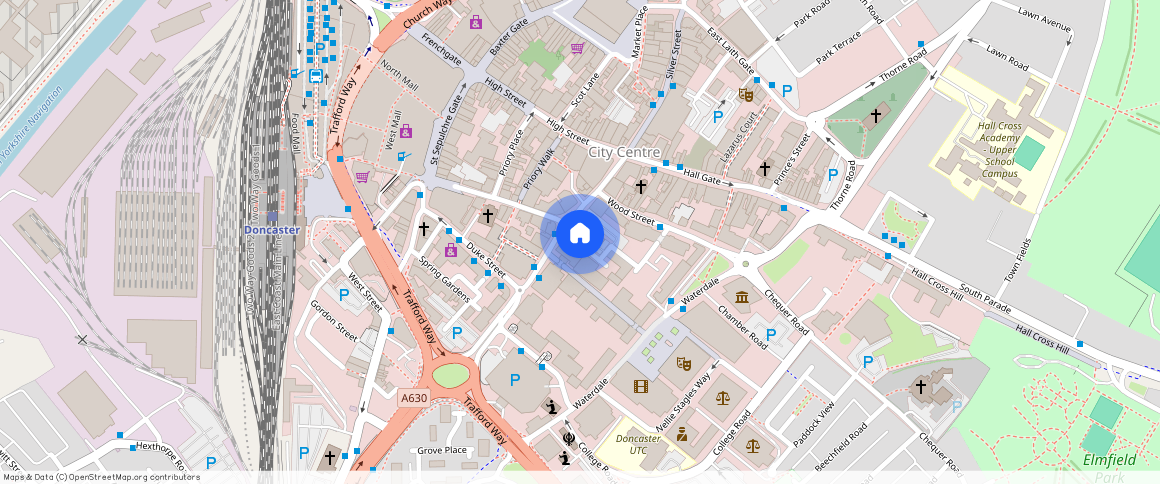Viewport: 1160px width, 484px height.
Task: Click the Doncaster railway station marker
Action: 272,216
